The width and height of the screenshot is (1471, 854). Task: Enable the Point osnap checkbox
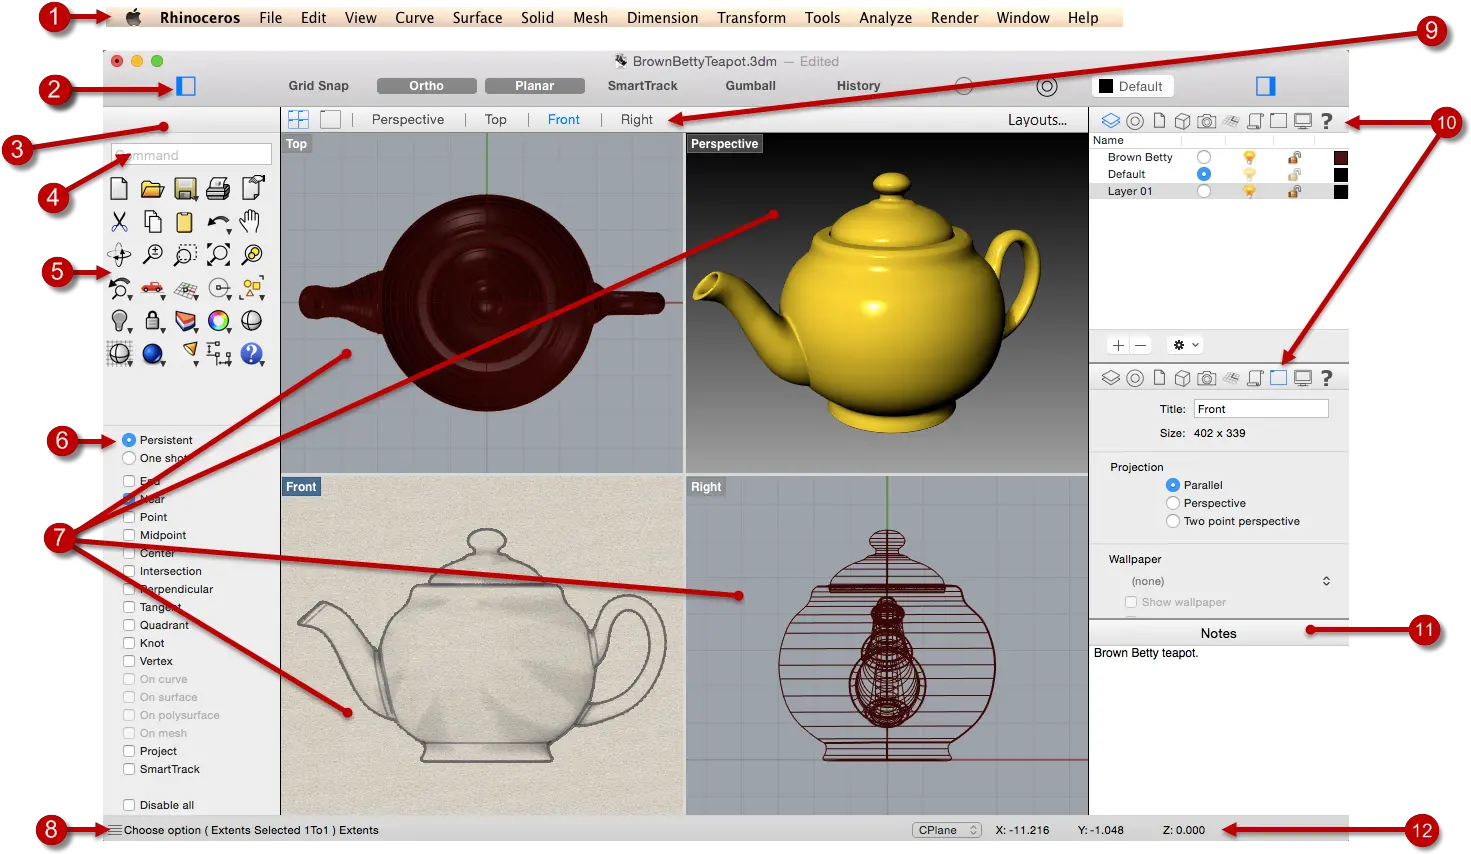129,517
